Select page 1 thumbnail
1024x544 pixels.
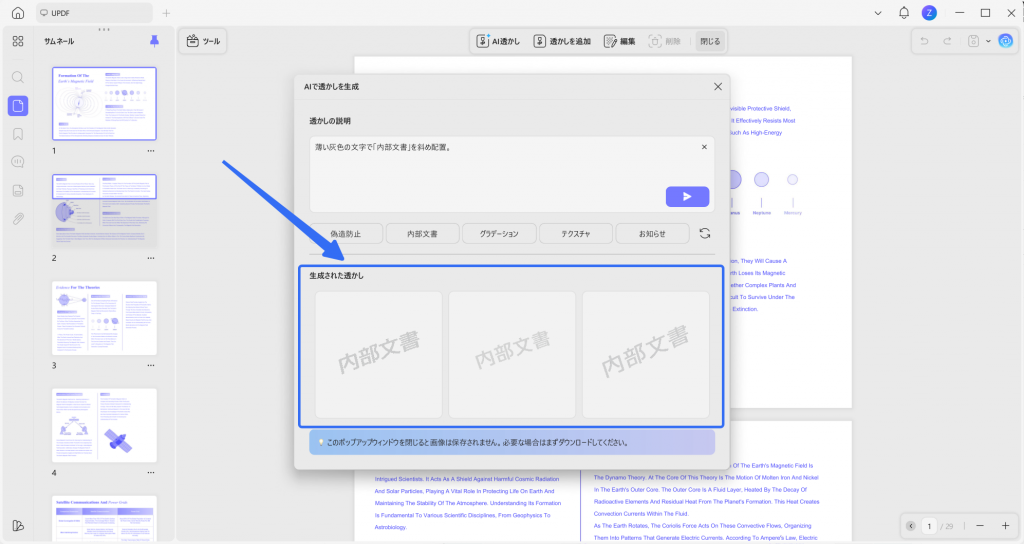(x=104, y=103)
